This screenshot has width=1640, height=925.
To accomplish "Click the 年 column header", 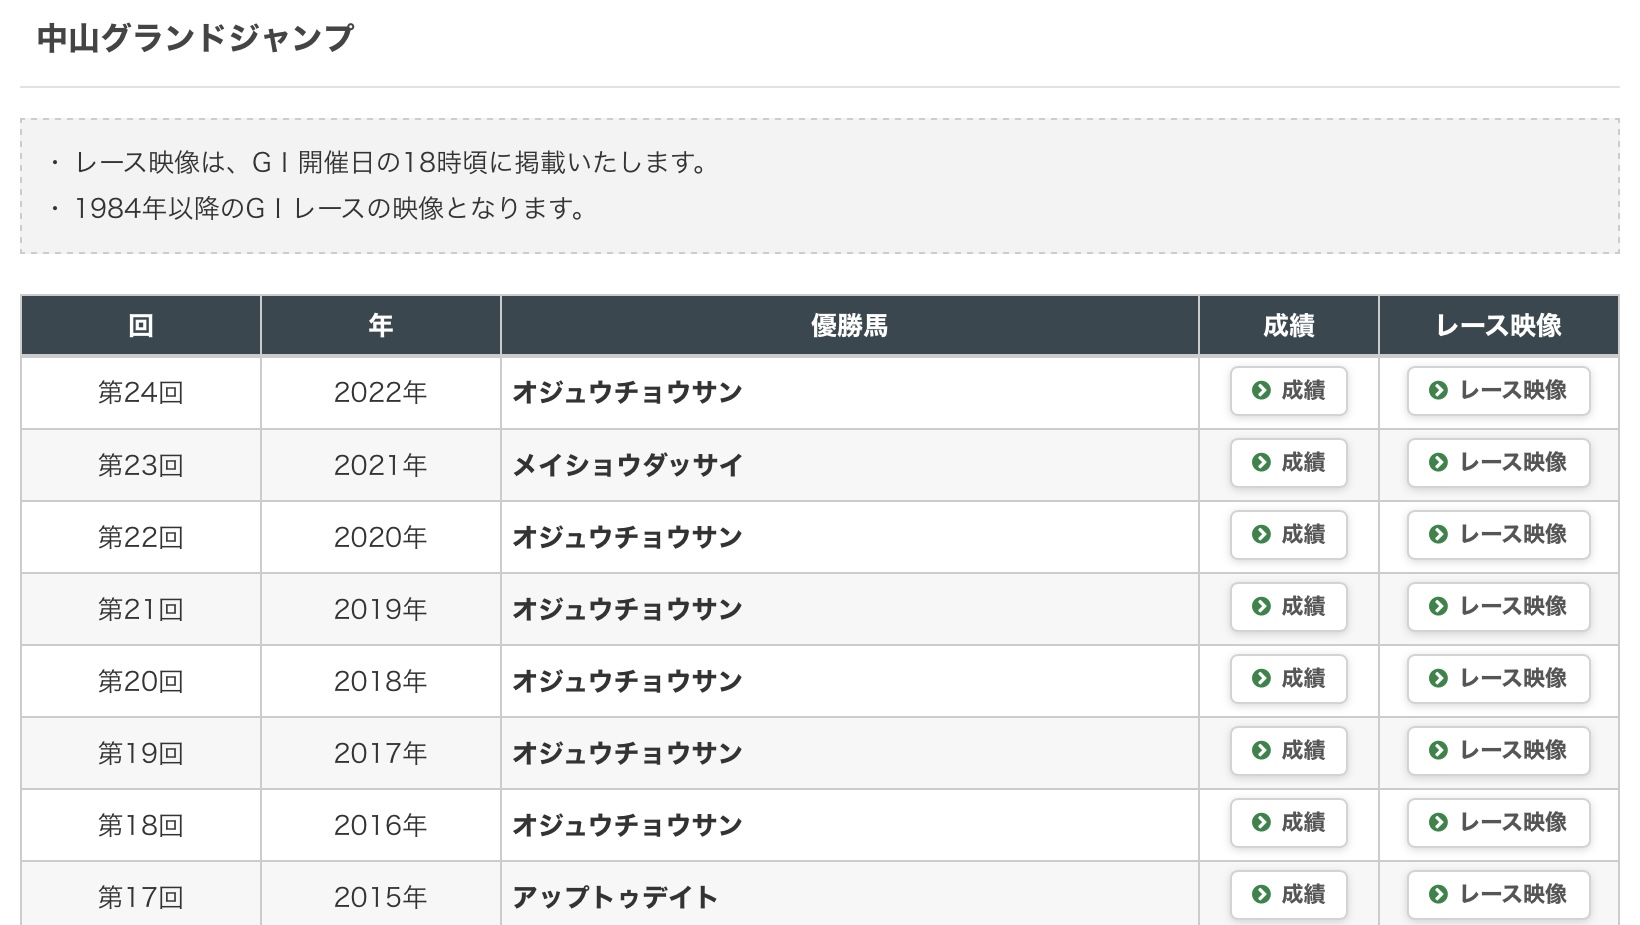I will pyautogui.click(x=380, y=326).
